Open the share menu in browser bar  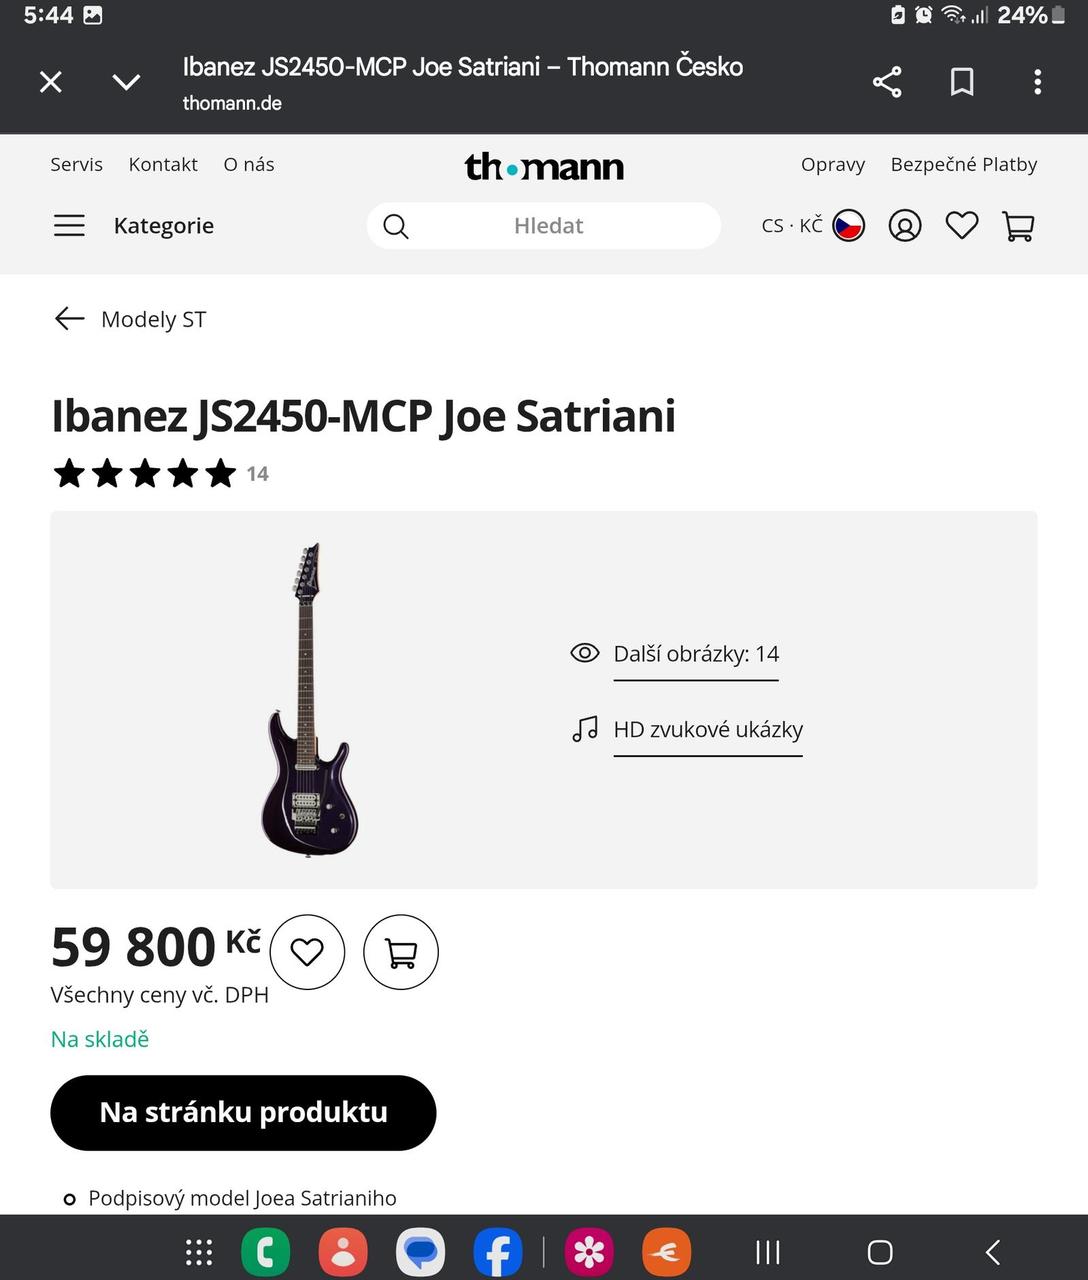coord(887,82)
